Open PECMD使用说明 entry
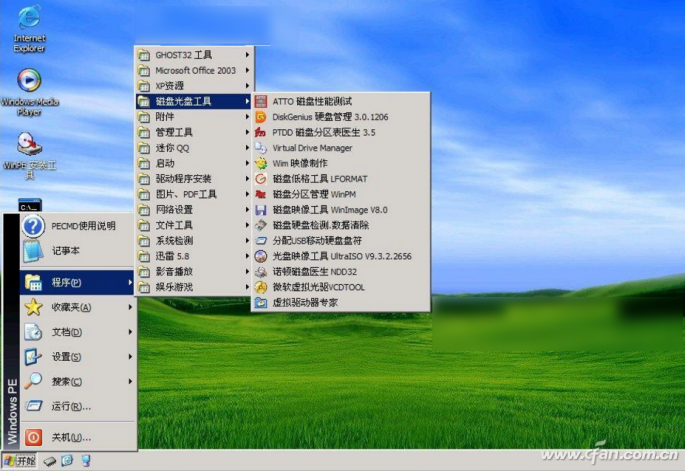Viewport: 685px width, 471px height. click(x=77, y=226)
